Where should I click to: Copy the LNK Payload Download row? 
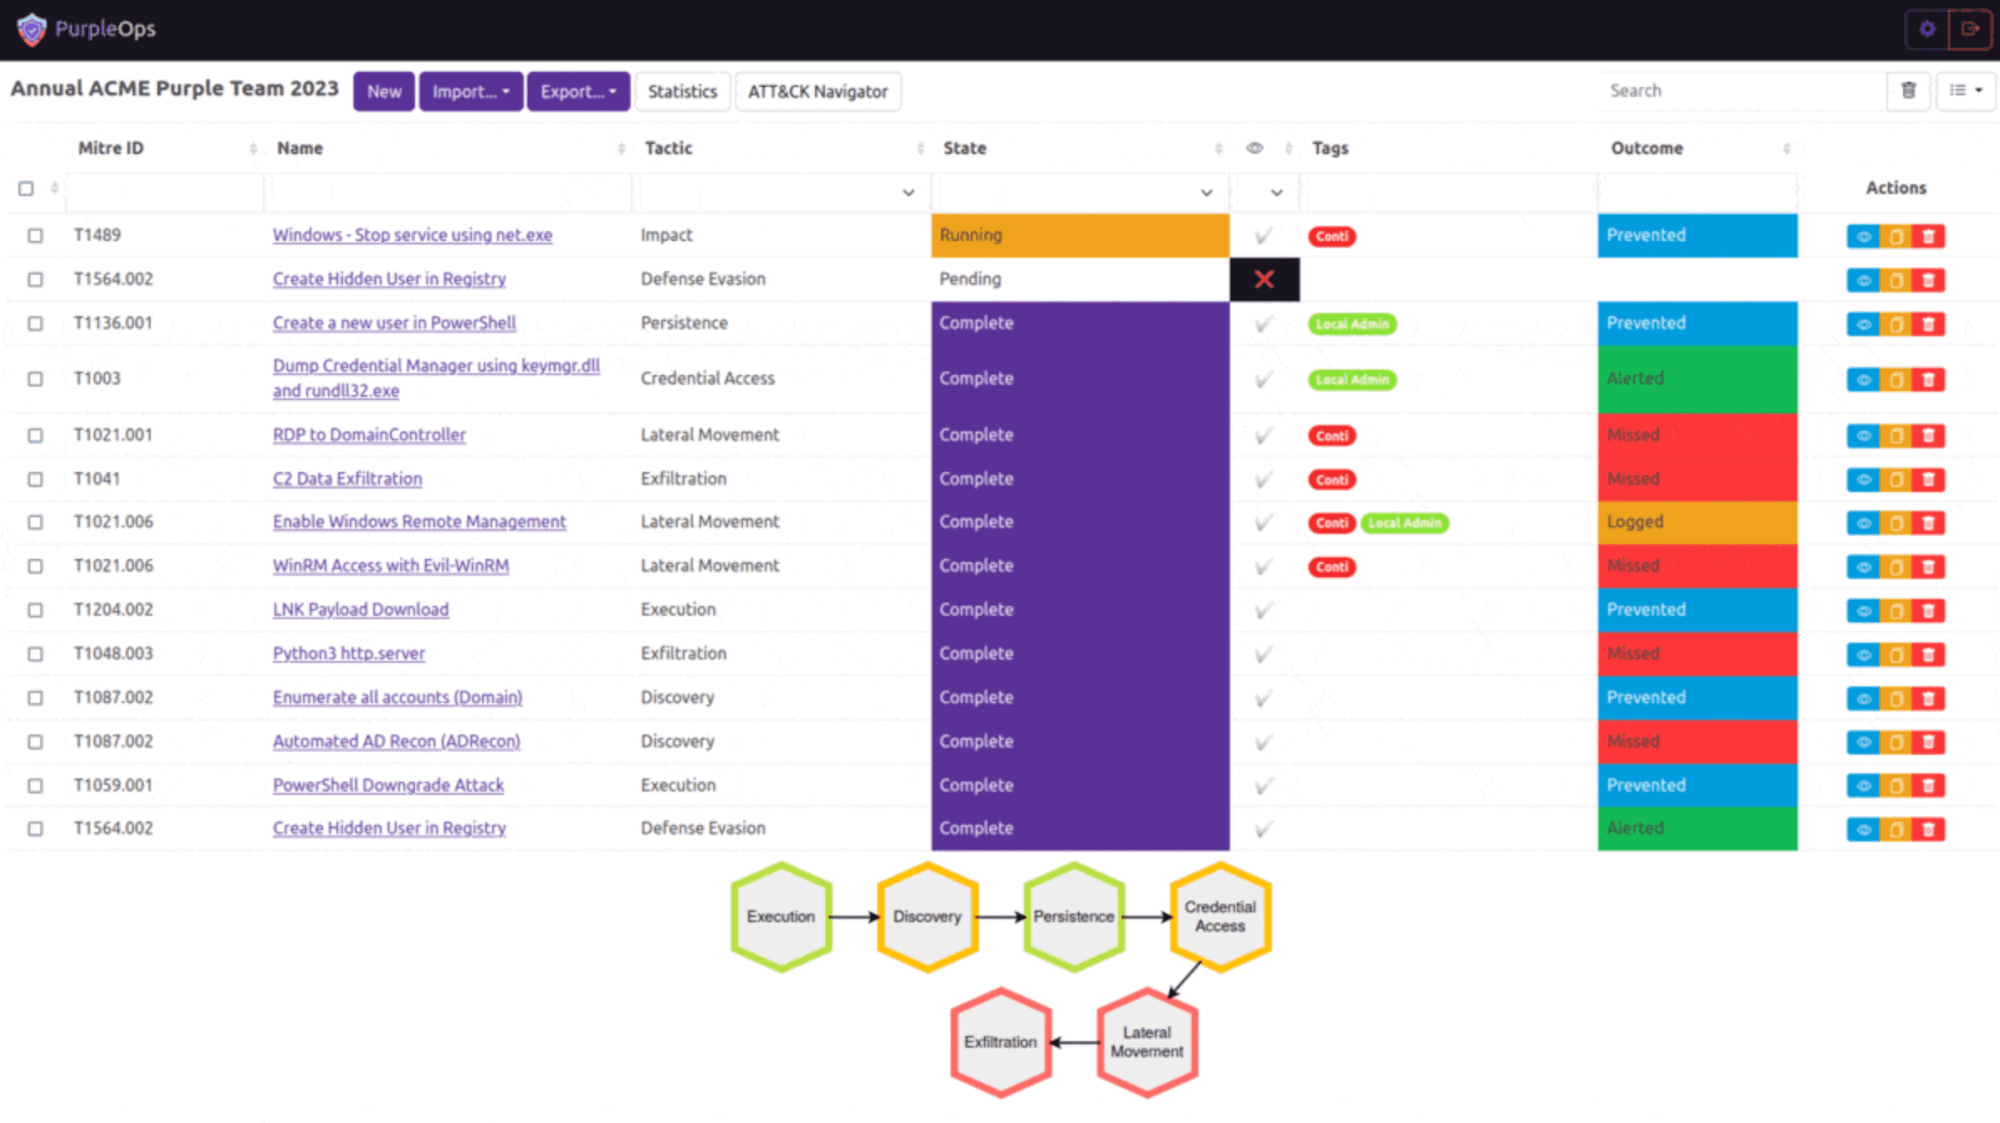coord(1896,611)
